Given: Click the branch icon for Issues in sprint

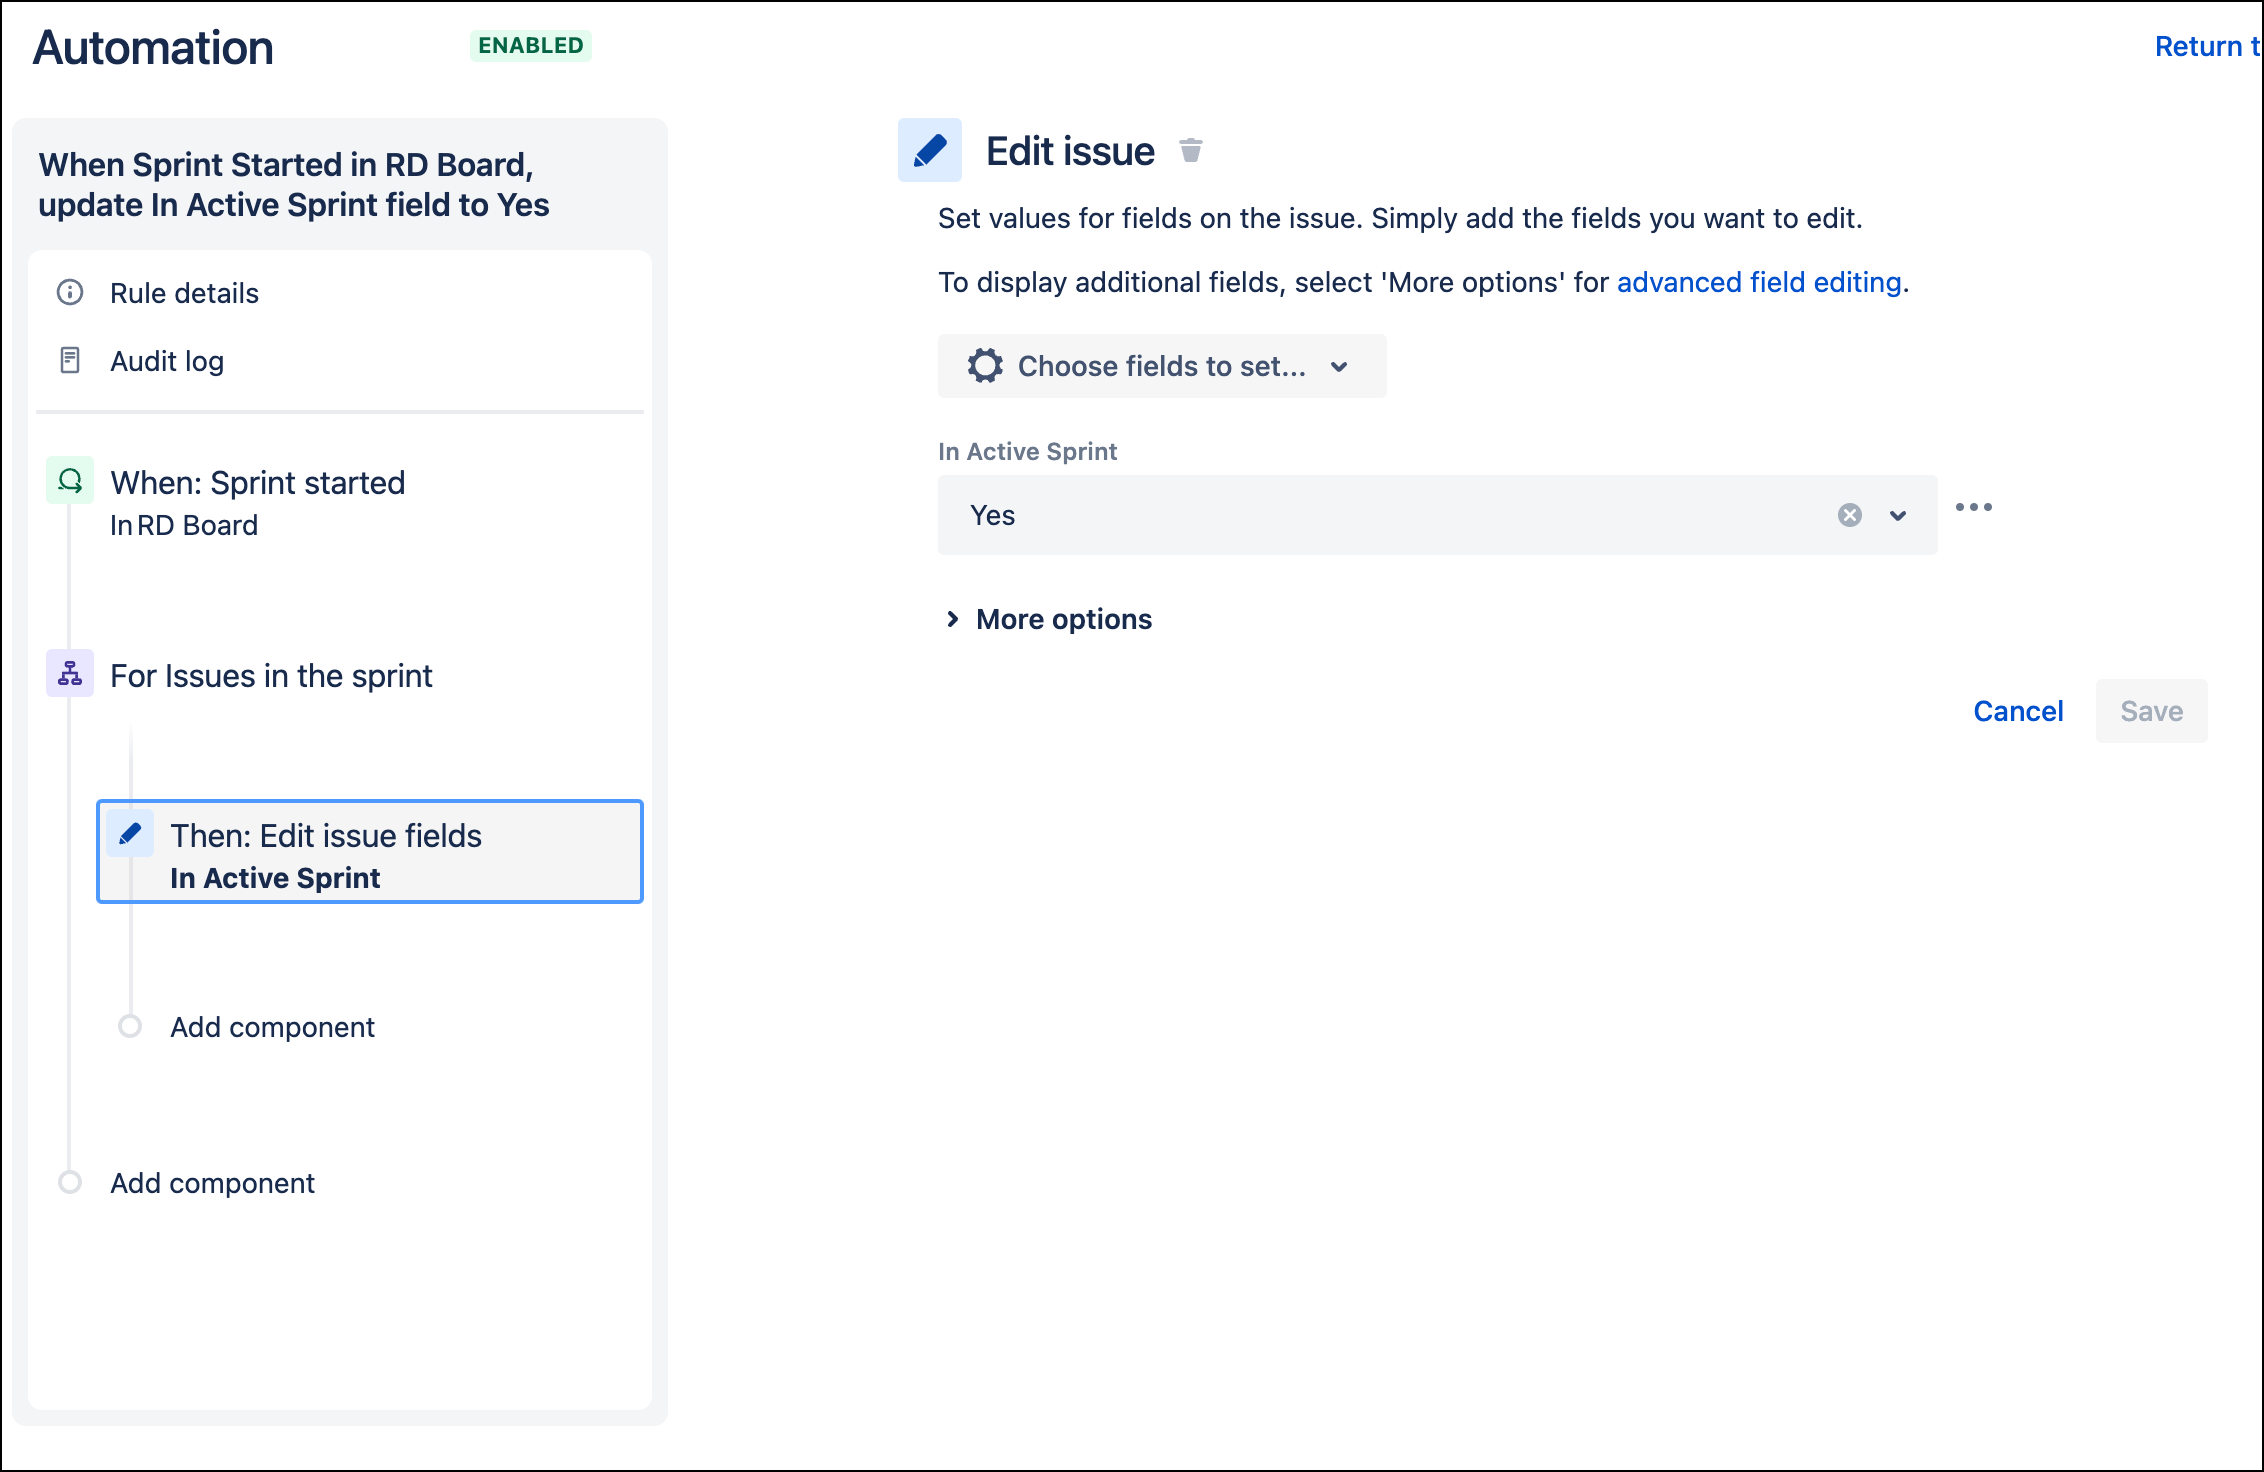Looking at the screenshot, I should 70,673.
